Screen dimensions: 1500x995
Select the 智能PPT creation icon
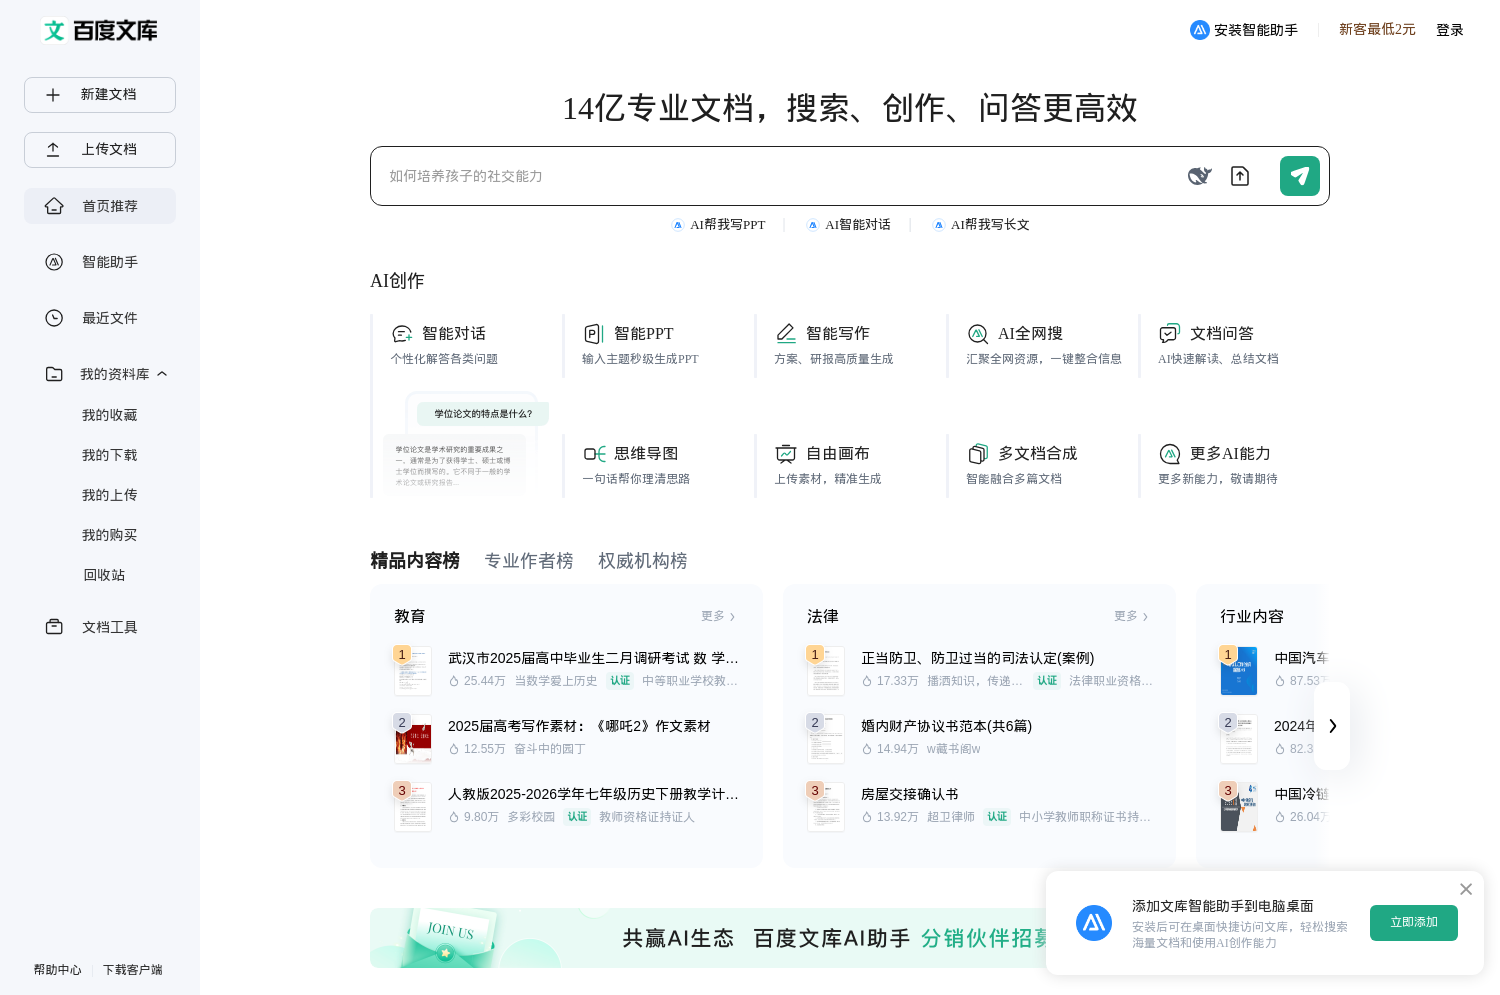click(594, 333)
